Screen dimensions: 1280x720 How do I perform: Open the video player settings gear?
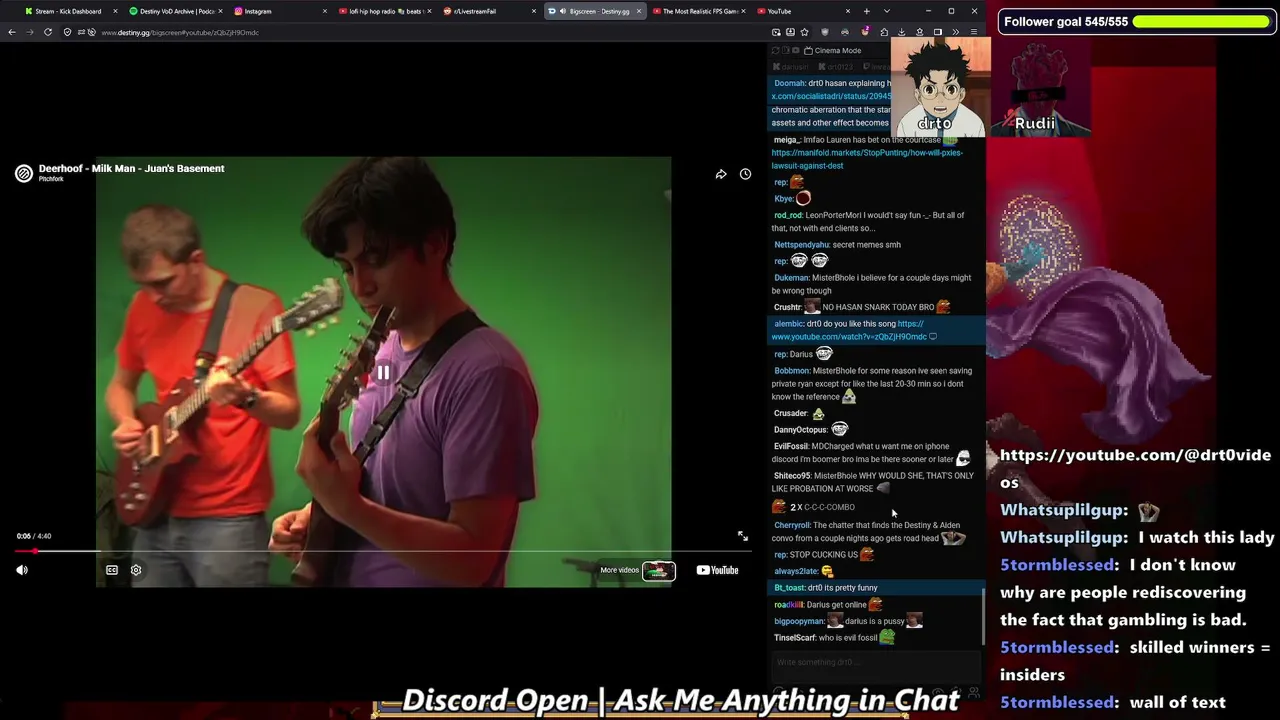[x=136, y=570]
